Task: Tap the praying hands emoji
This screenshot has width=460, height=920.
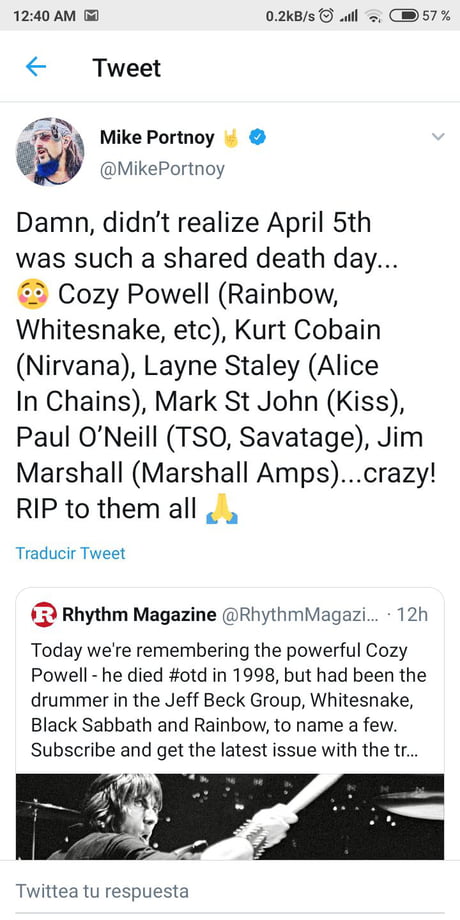Action: (221, 510)
